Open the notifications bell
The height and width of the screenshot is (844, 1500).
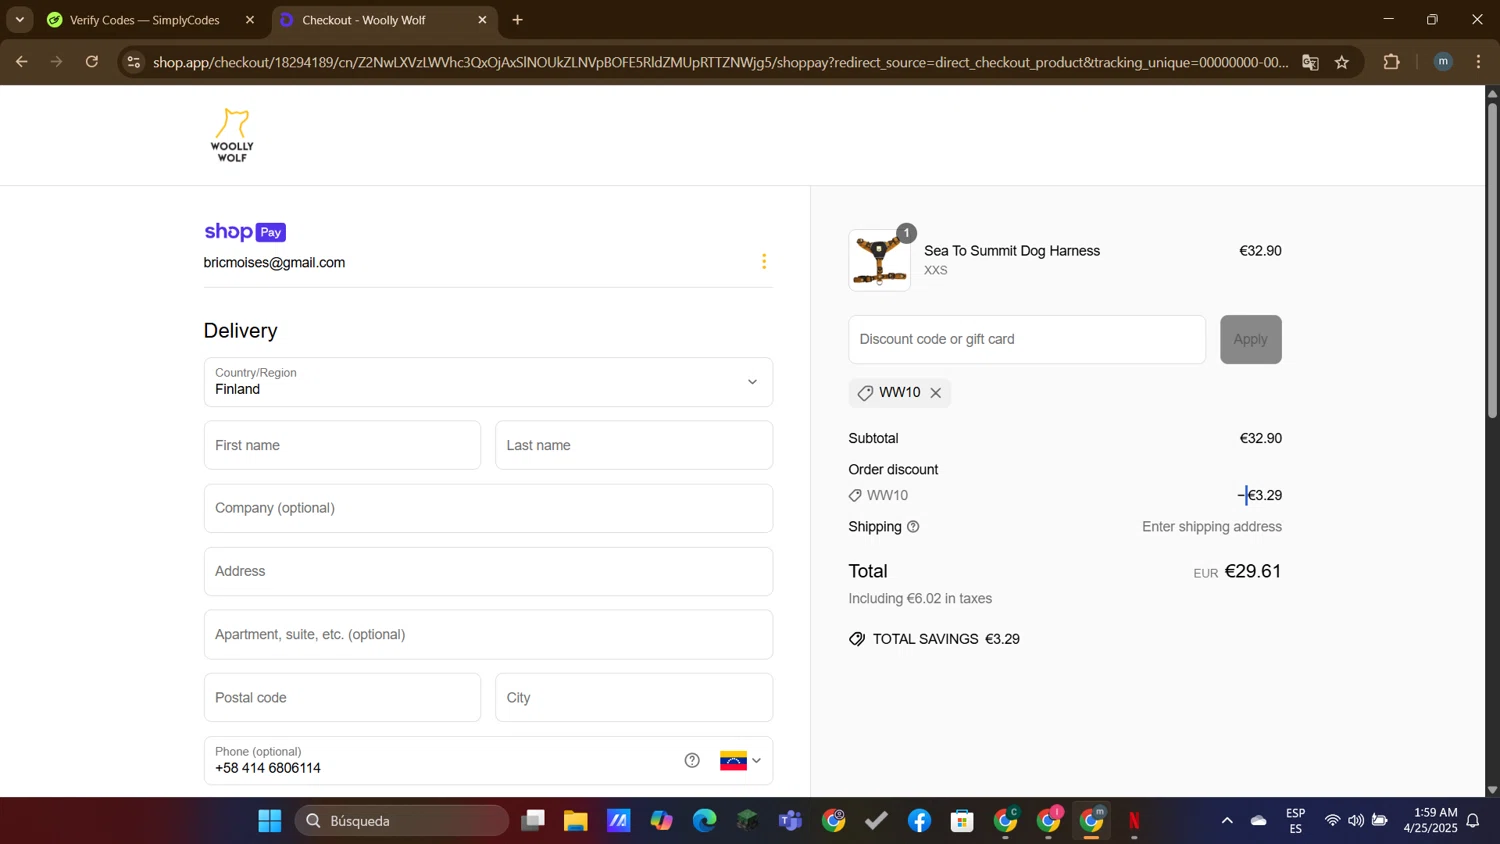pos(1473,821)
